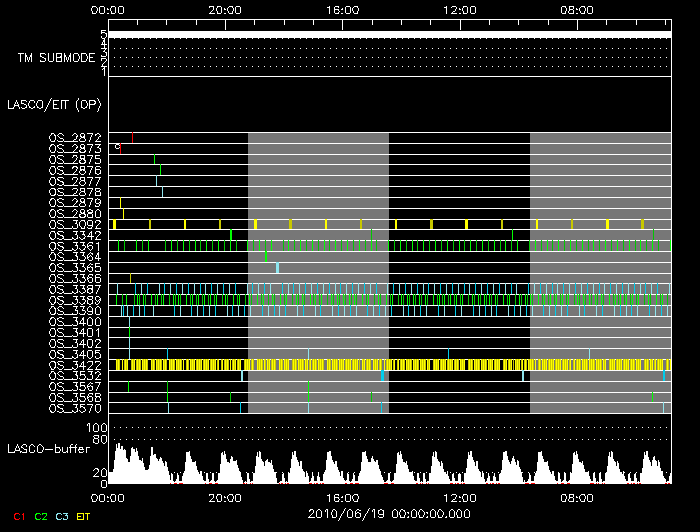Screen dimensions: 700x532
Task: Select the OS_3570 row label
Action: (x=75, y=408)
